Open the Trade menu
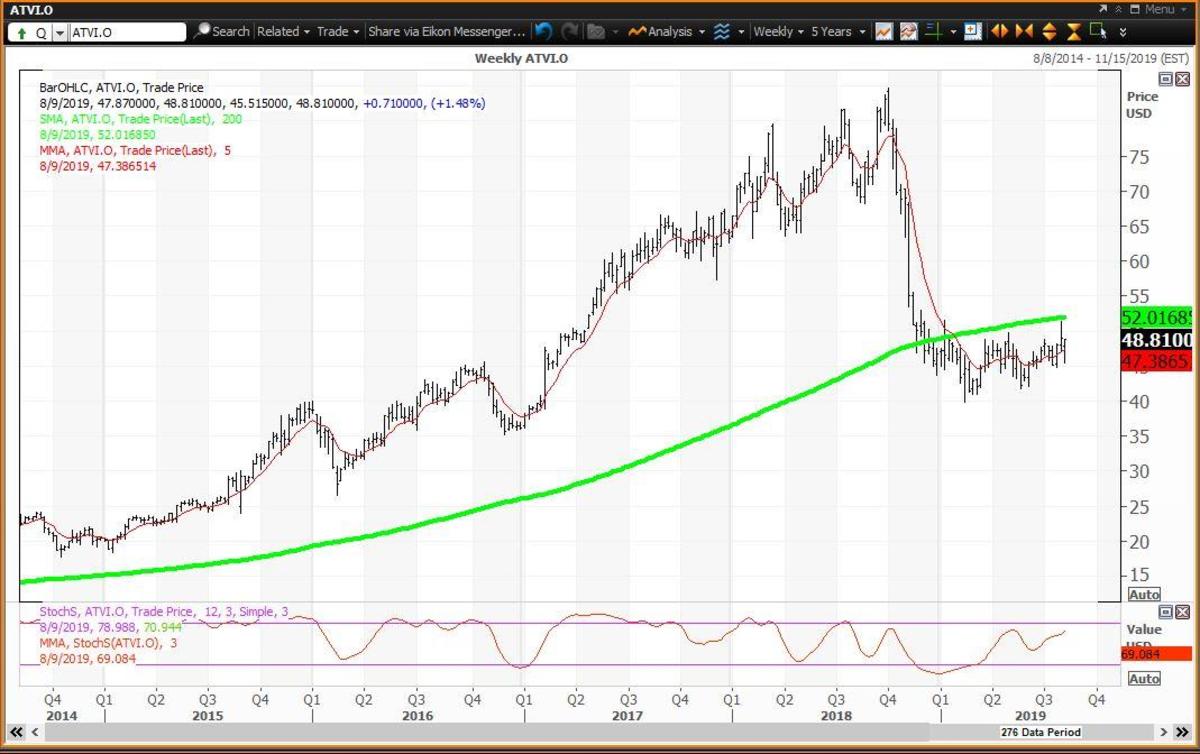This screenshot has height=754, width=1200. 337,32
